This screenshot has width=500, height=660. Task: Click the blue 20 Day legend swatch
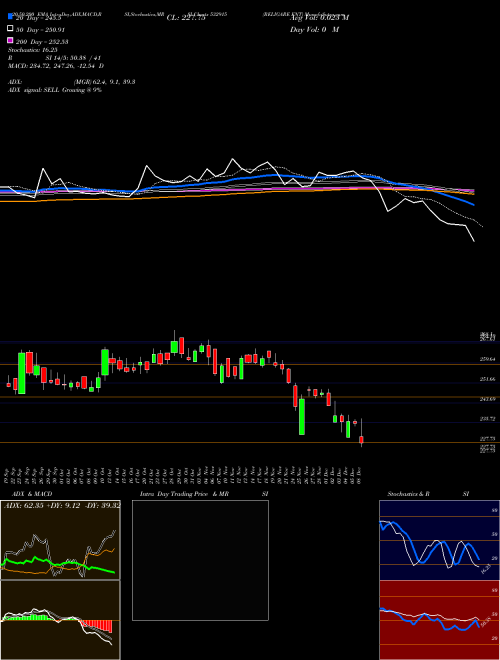(10, 16)
